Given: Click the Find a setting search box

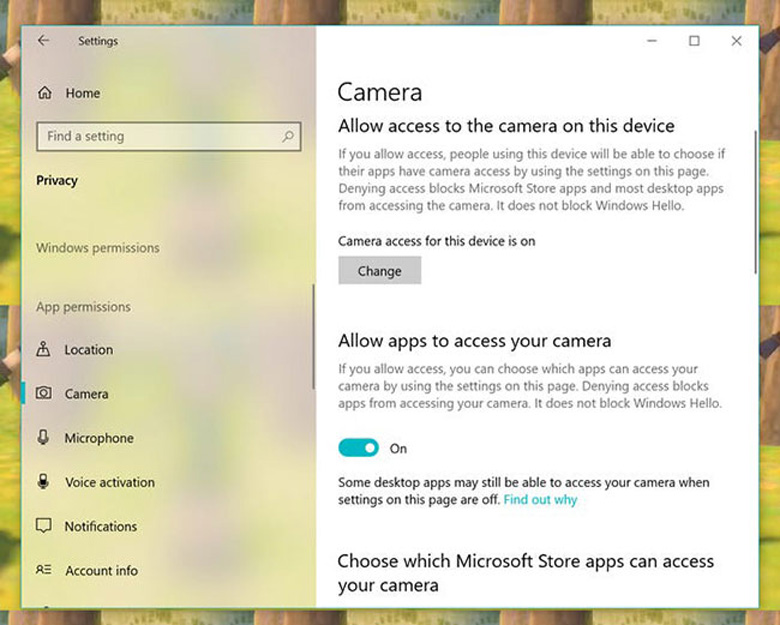Looking at the screenshot, I should coord(160,136).
